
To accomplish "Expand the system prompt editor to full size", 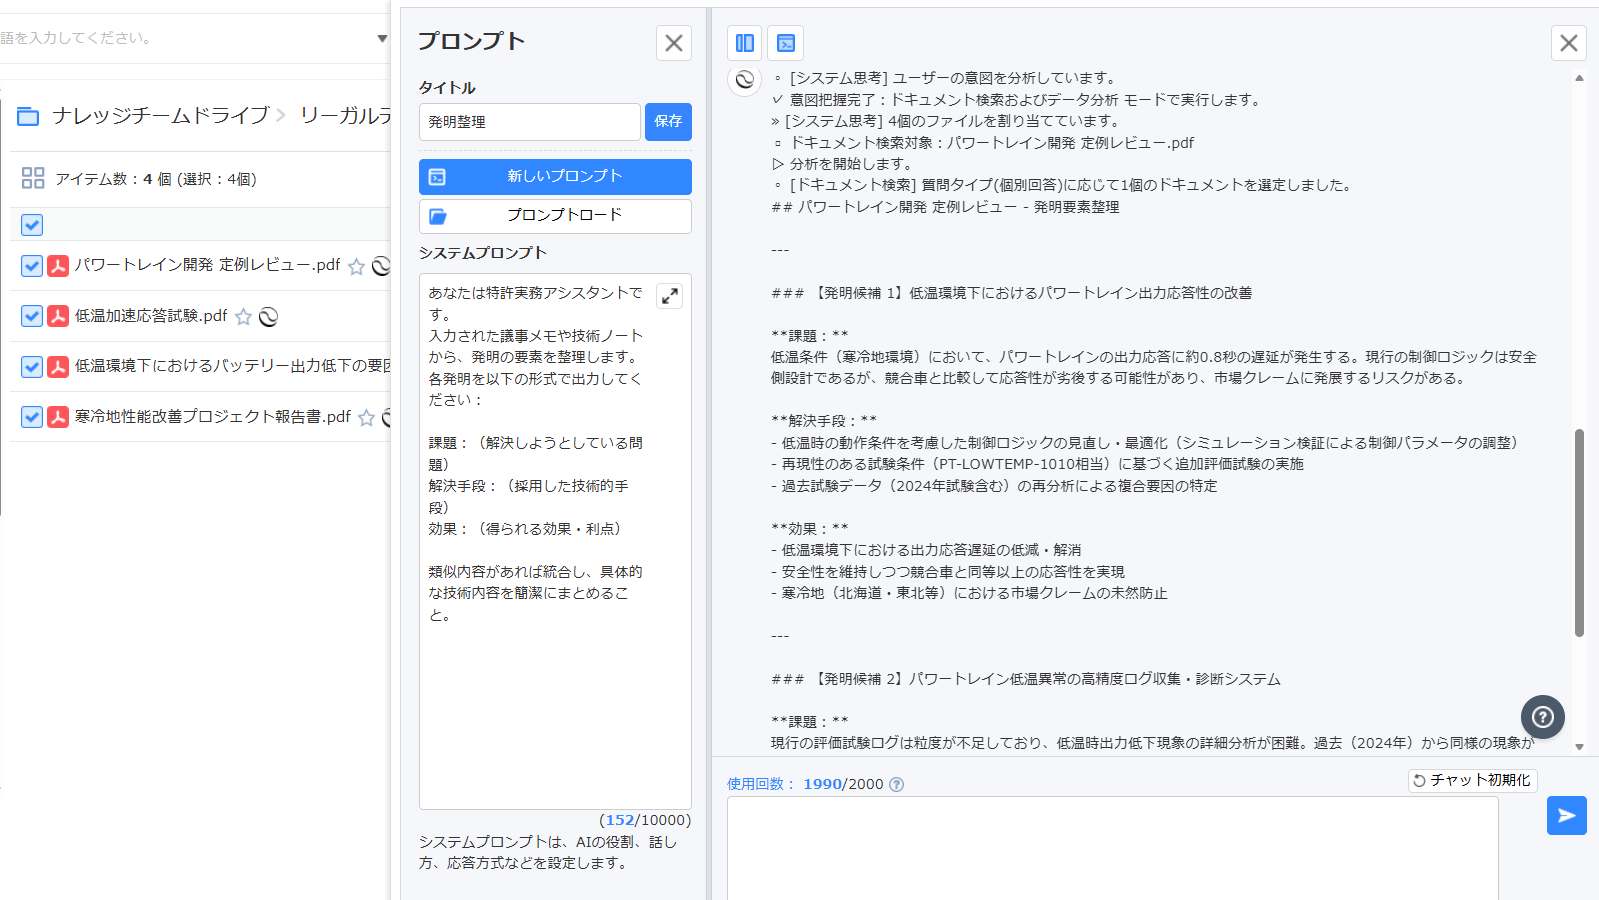I will 669,295.
